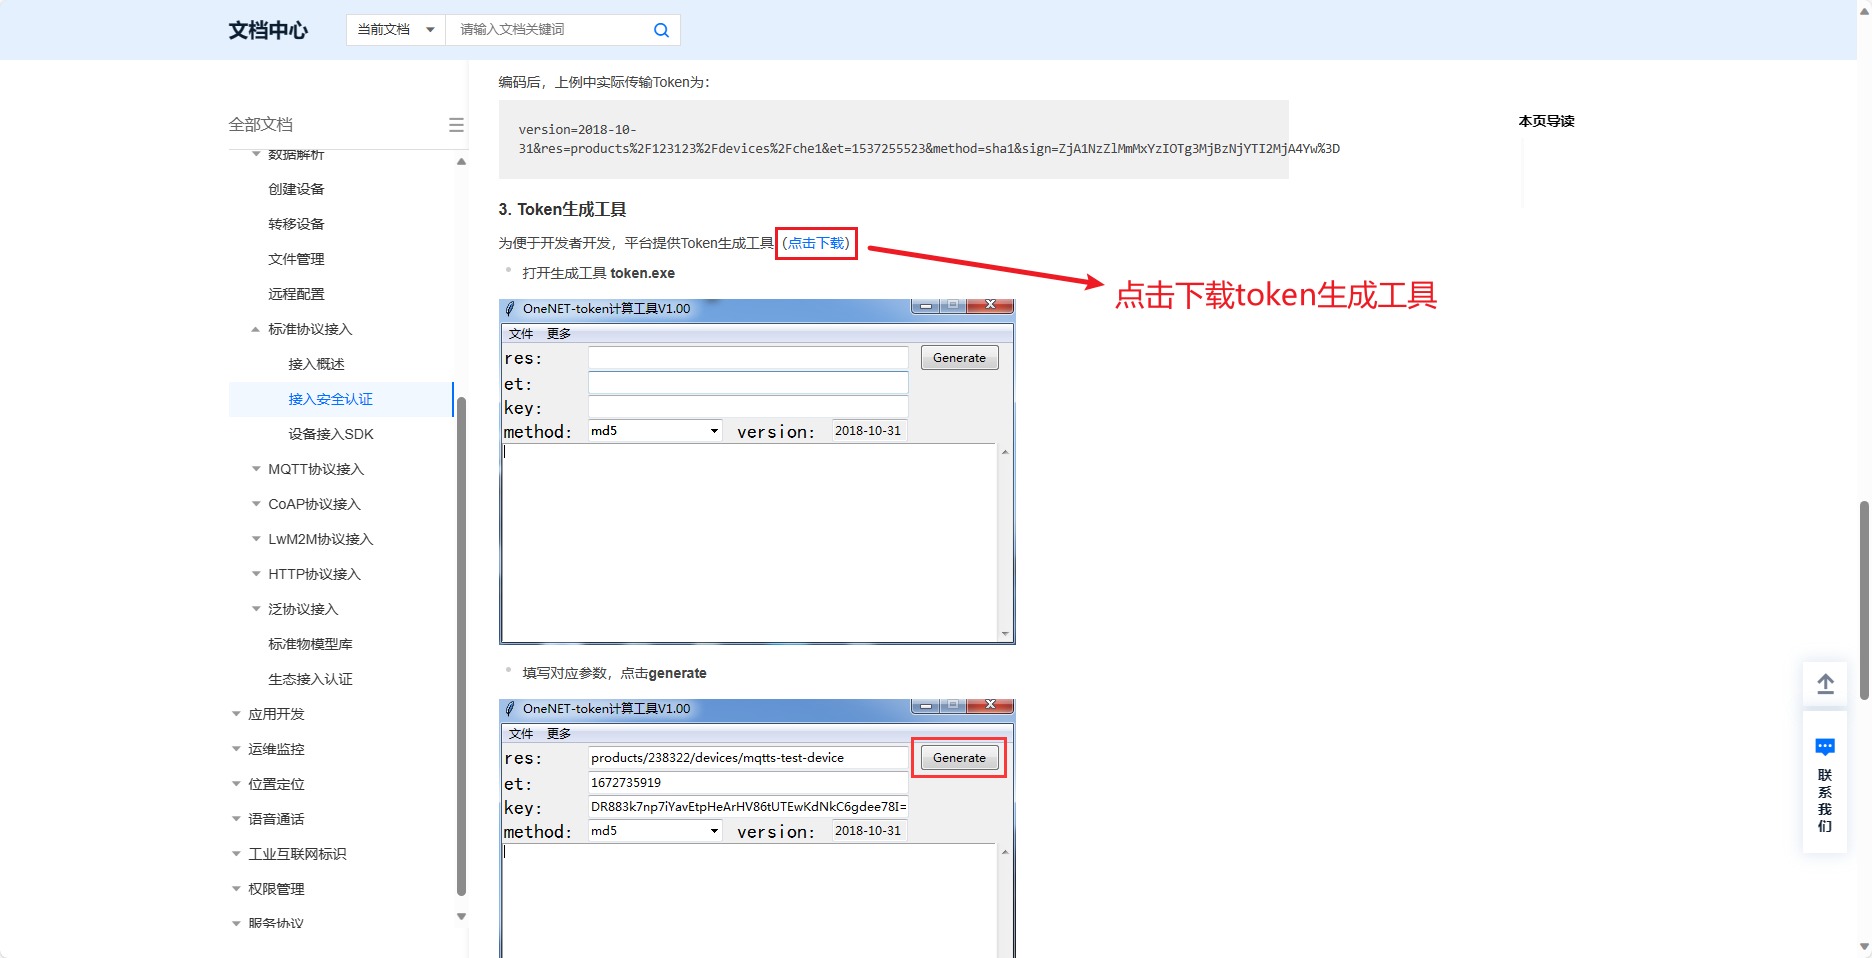Viewport: 1872px width, 958px height.
Task: Click the first OneNET-token tool screenshot
Action: coord(757,471)
